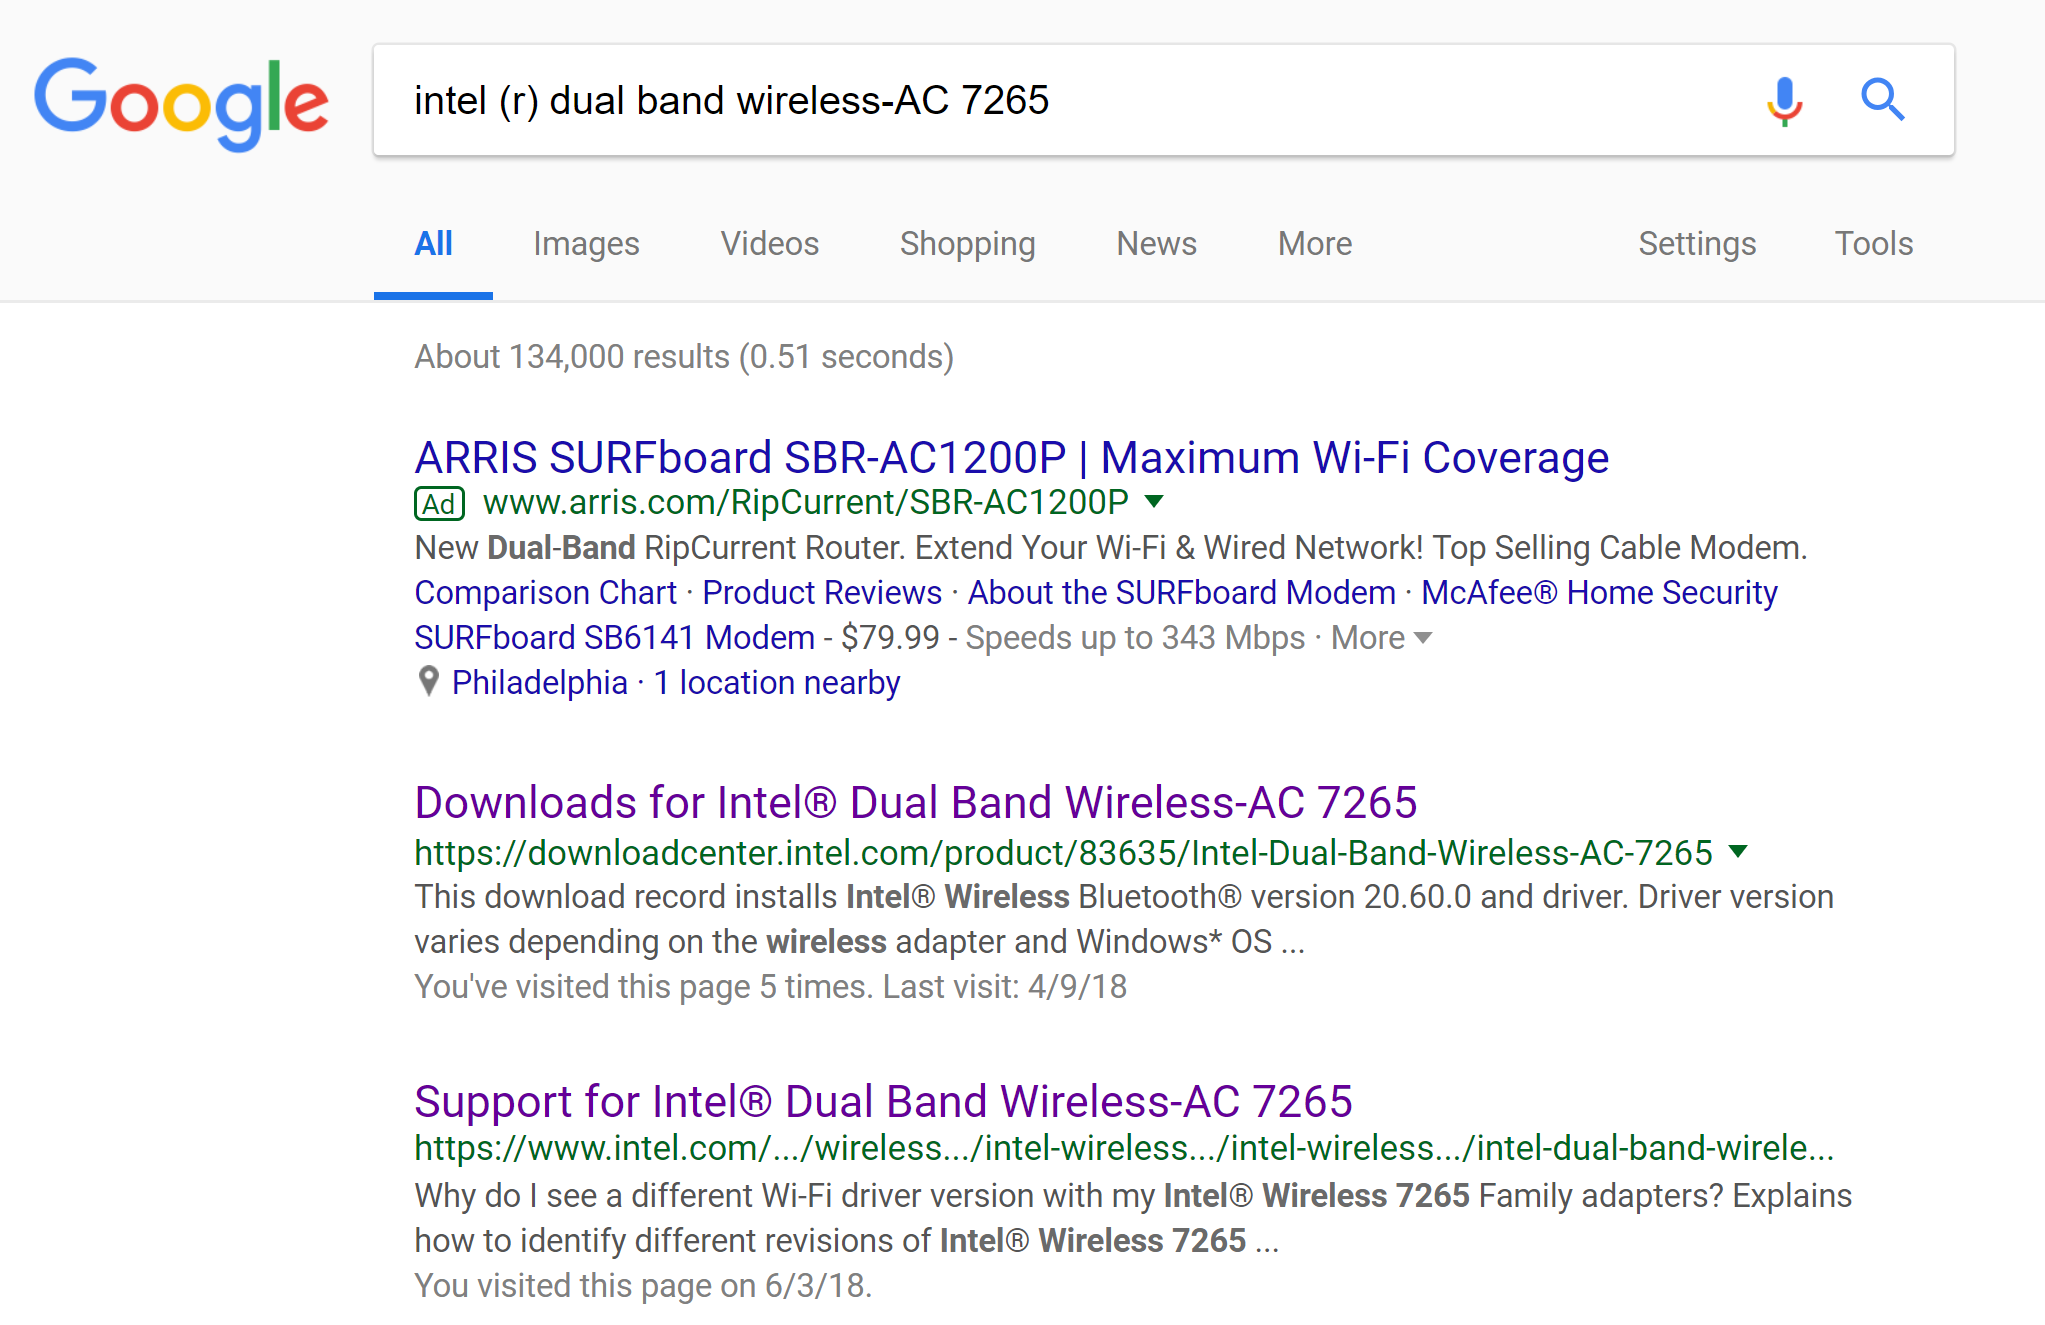Click 'About 134,000 results' stats text
Screen dimensions: 2045x1325
tap(684, 357)
